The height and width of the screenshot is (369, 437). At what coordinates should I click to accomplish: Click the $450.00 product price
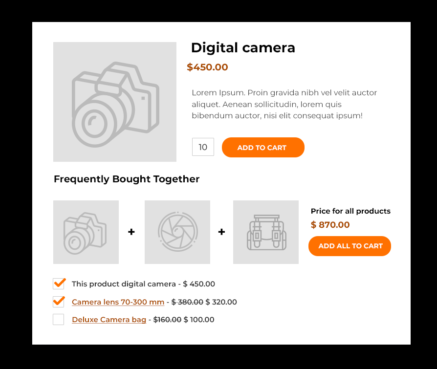point(207,67)
